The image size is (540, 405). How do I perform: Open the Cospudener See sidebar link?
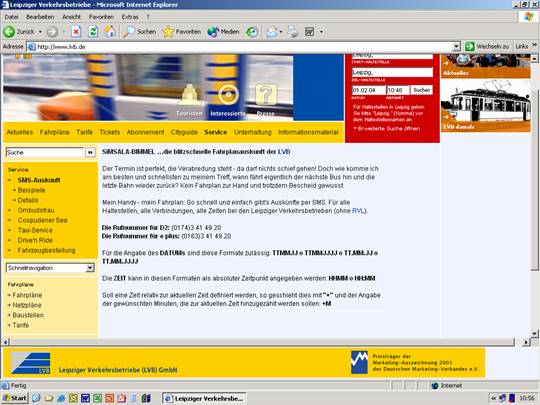(42, 220)
